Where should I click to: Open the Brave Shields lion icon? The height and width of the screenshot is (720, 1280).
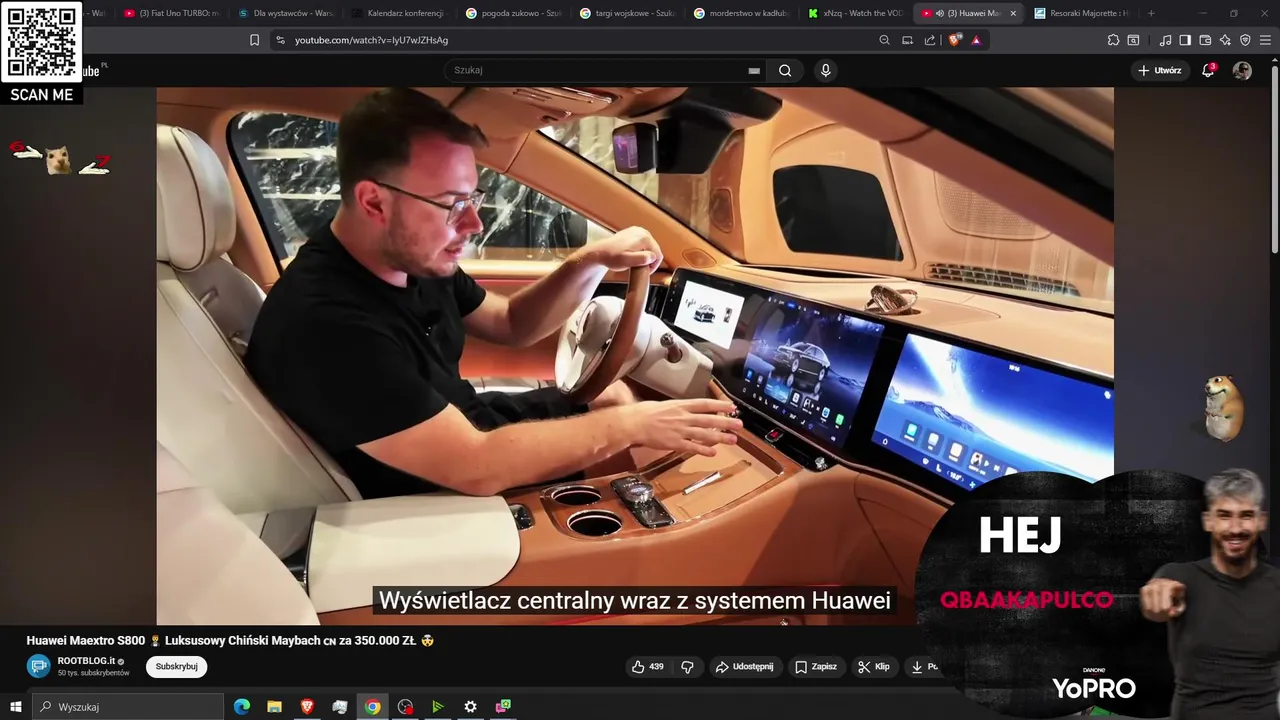[x=955, y=40]
